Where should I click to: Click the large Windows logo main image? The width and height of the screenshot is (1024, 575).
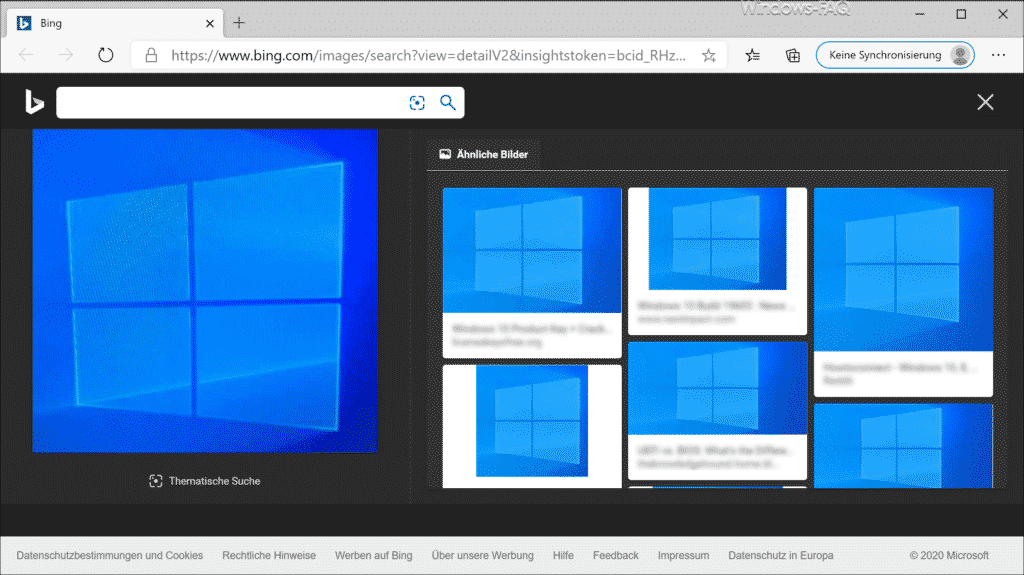pyautogui.click(x=205, y=291)
